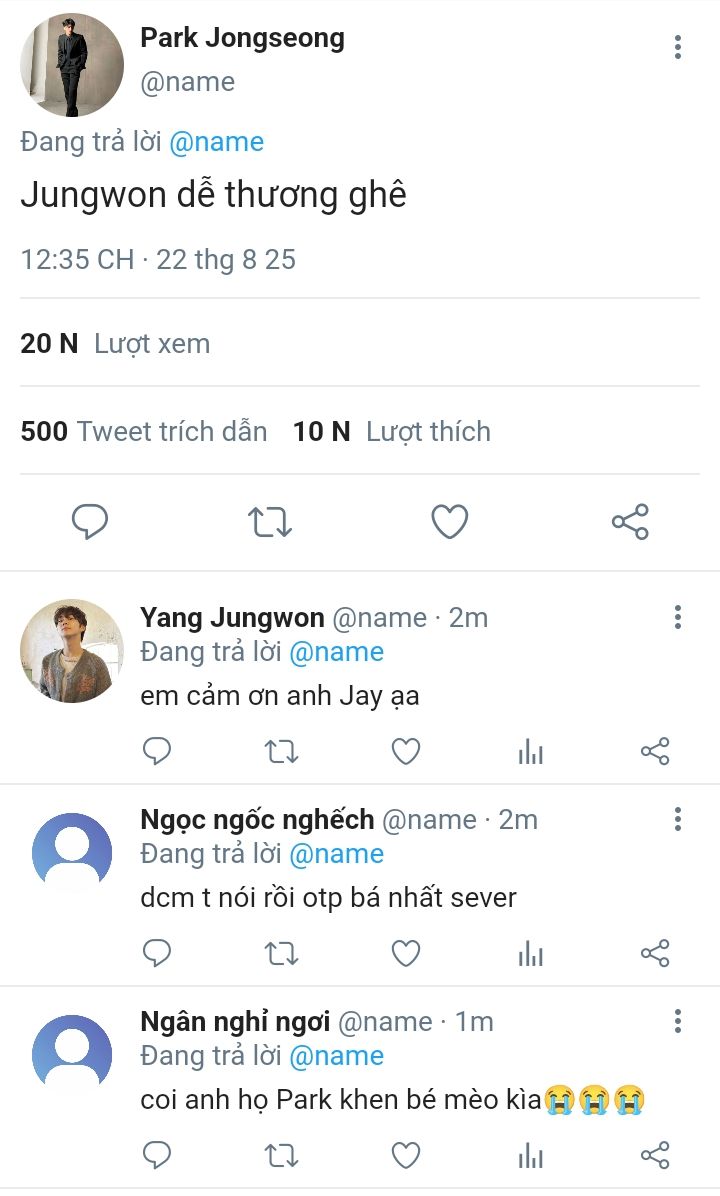Retweet Ngân nghỉ ngơi's reply
720x1196 pixels.
282,1156
